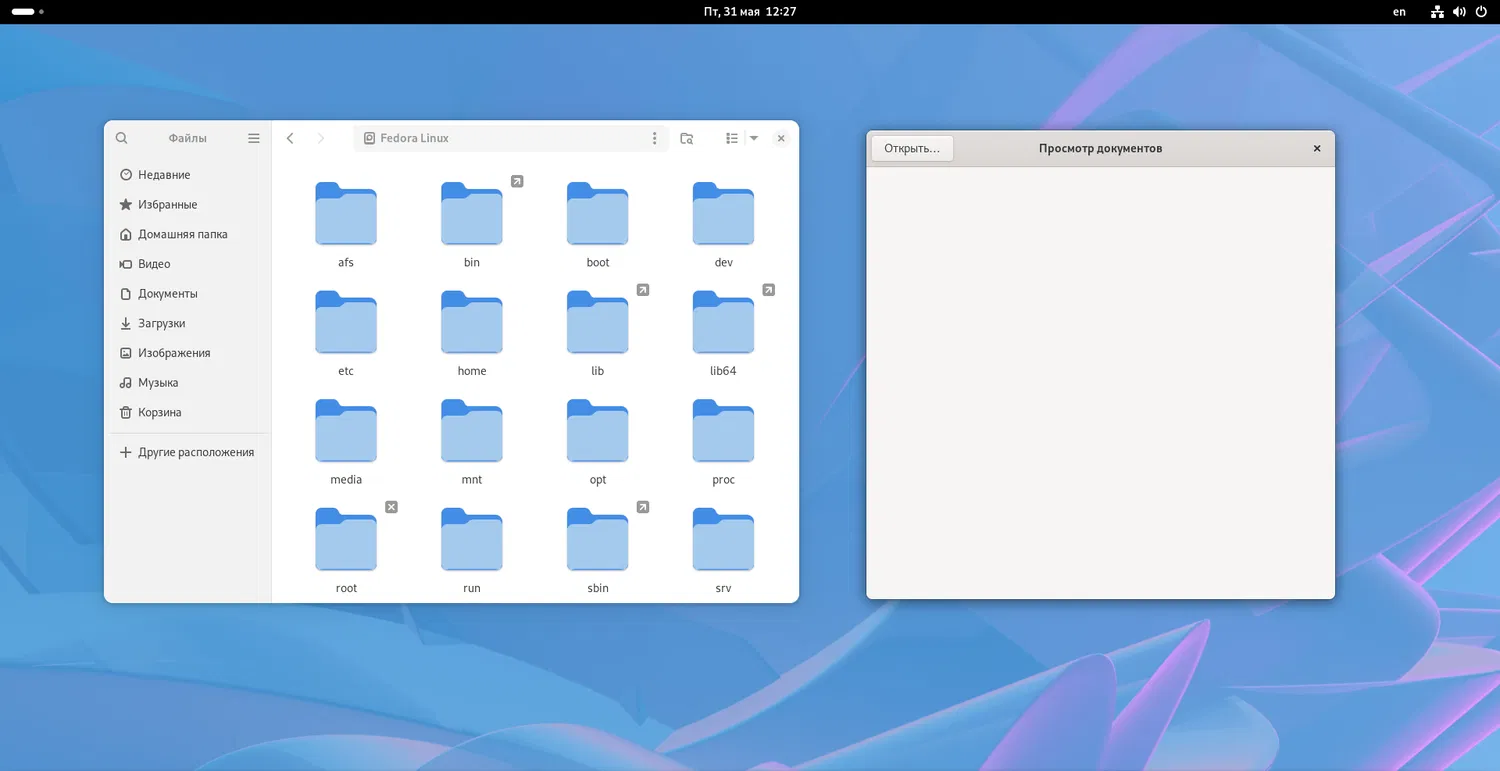1500x771 pixels.
Task: Go back with the left arrow
Action: 290,138
